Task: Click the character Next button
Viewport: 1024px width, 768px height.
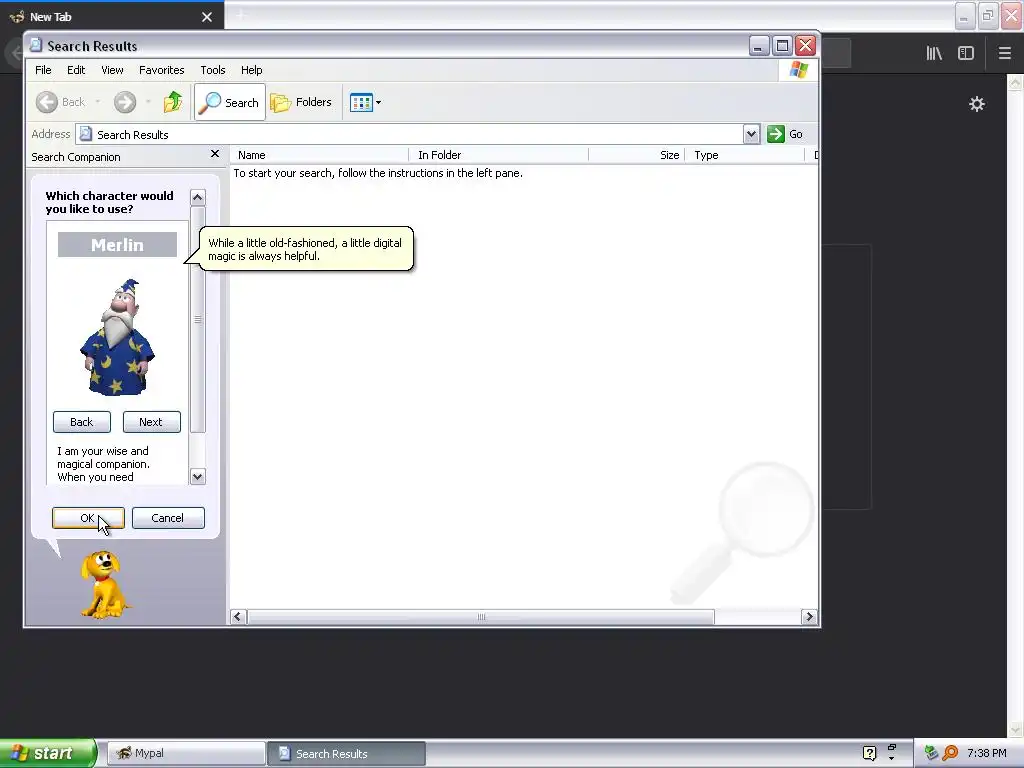Action: [x=152, y=422]
